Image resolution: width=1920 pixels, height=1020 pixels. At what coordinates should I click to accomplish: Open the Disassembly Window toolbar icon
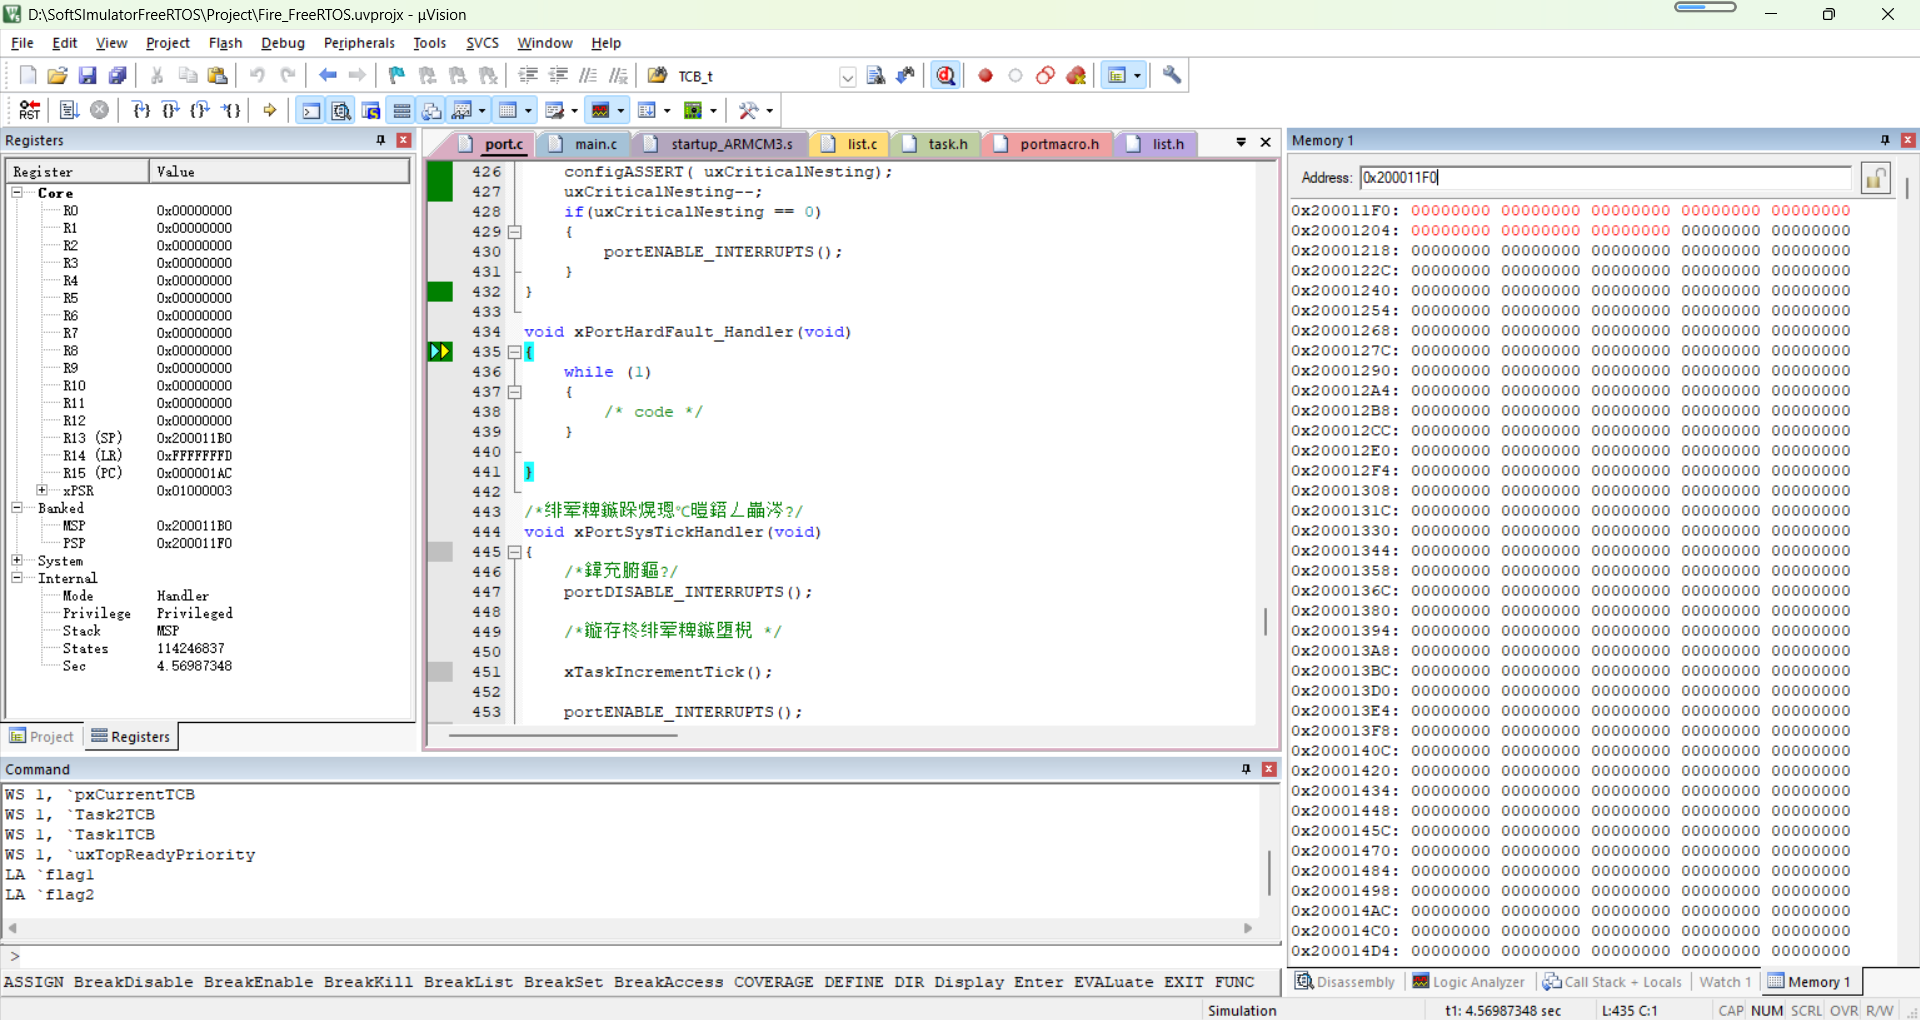[341, 110]
